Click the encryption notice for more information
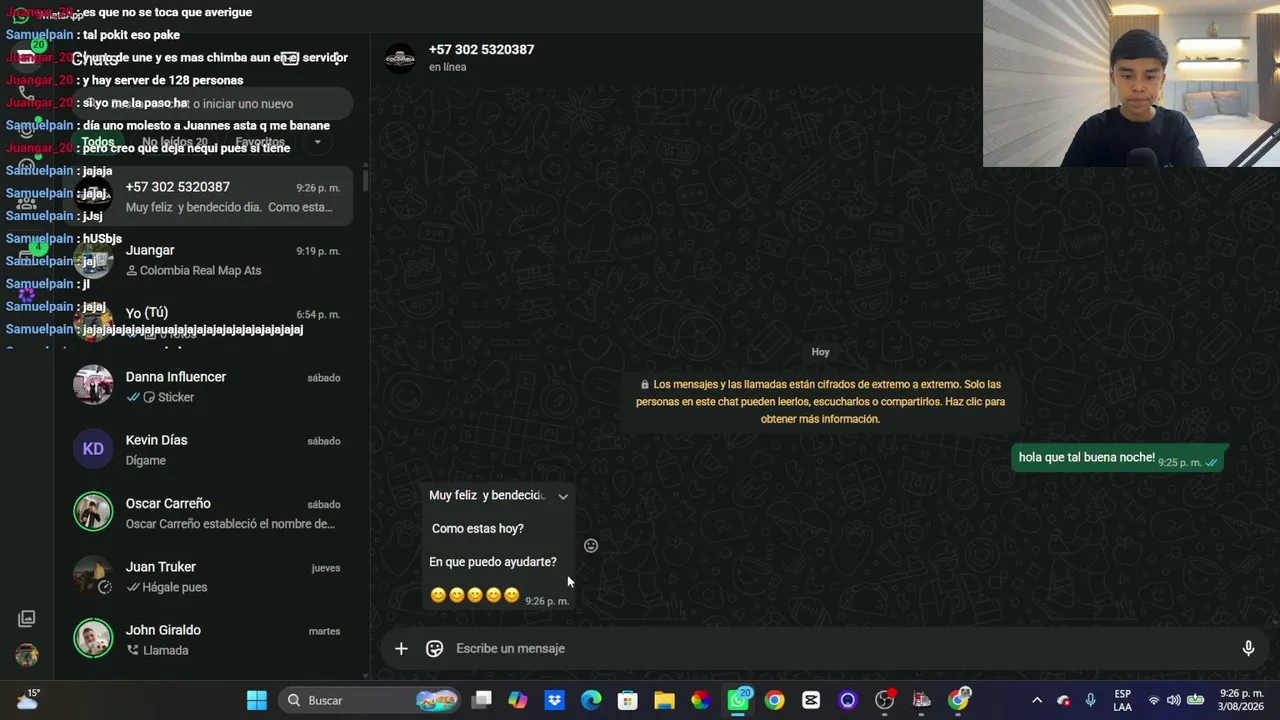 pos(820,401)
